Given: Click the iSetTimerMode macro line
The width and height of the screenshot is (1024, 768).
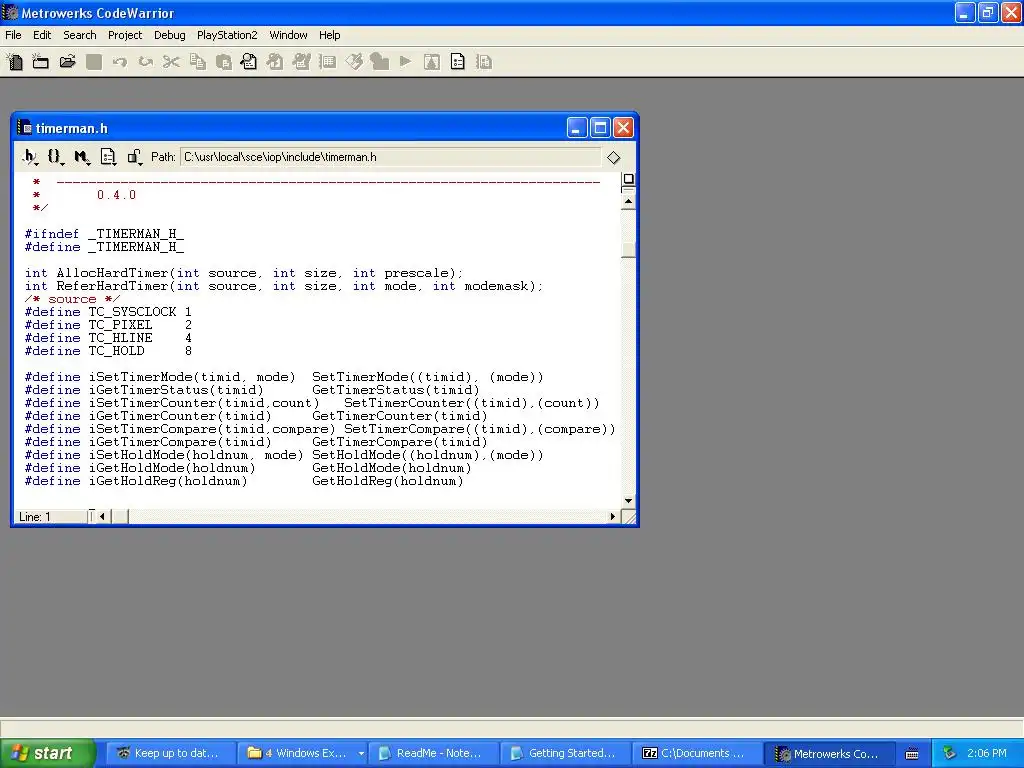Looking at the screenshot, I should [284, 377].
